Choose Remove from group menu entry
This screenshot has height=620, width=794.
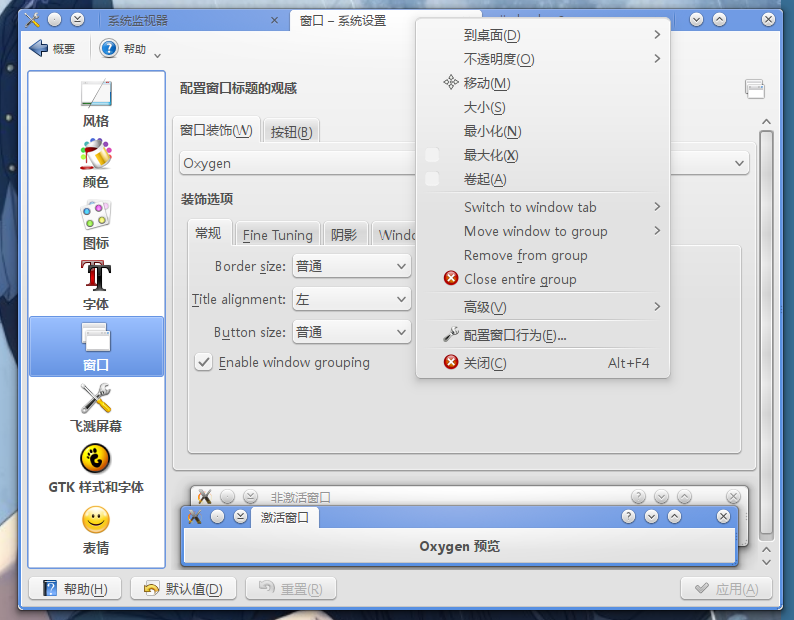click(543, 255)
